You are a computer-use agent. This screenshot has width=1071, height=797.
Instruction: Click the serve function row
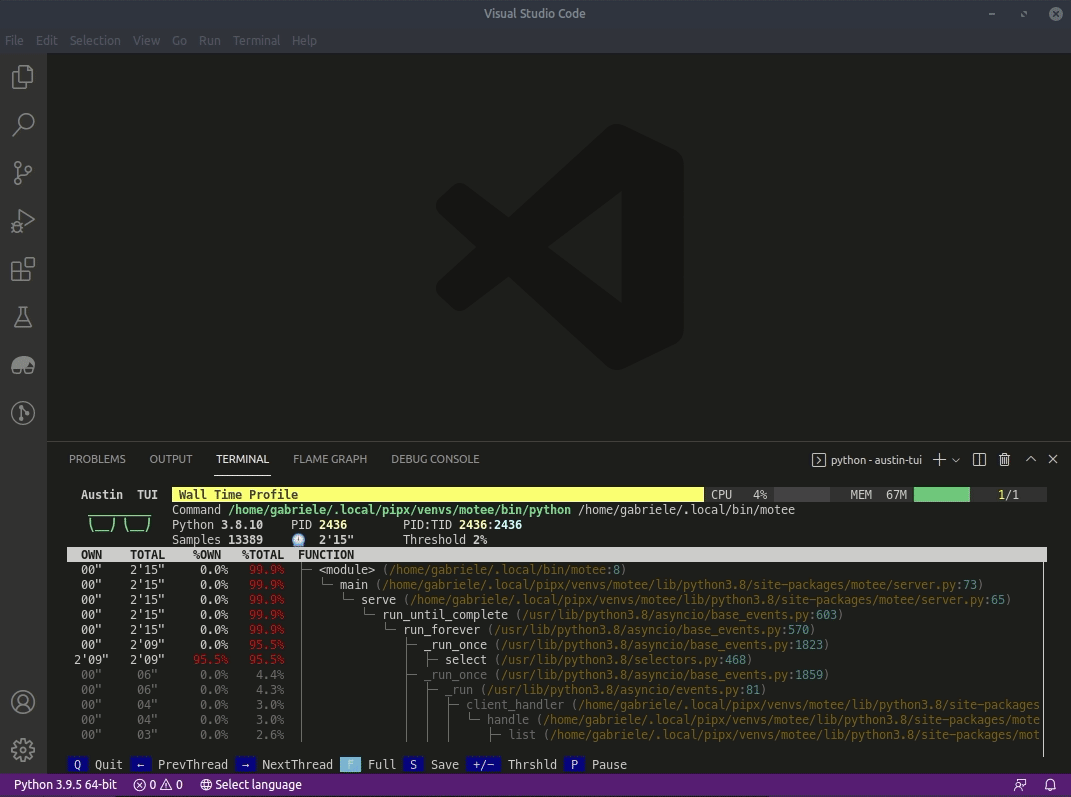pyautogui.click(x=556, y=600)
